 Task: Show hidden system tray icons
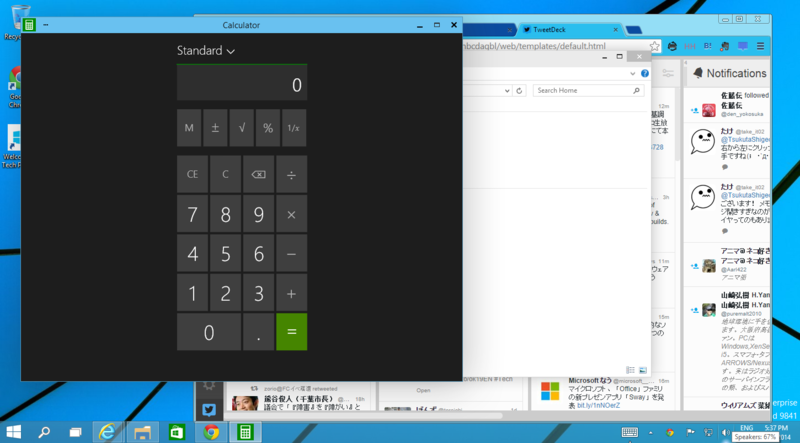click(651, 433)
